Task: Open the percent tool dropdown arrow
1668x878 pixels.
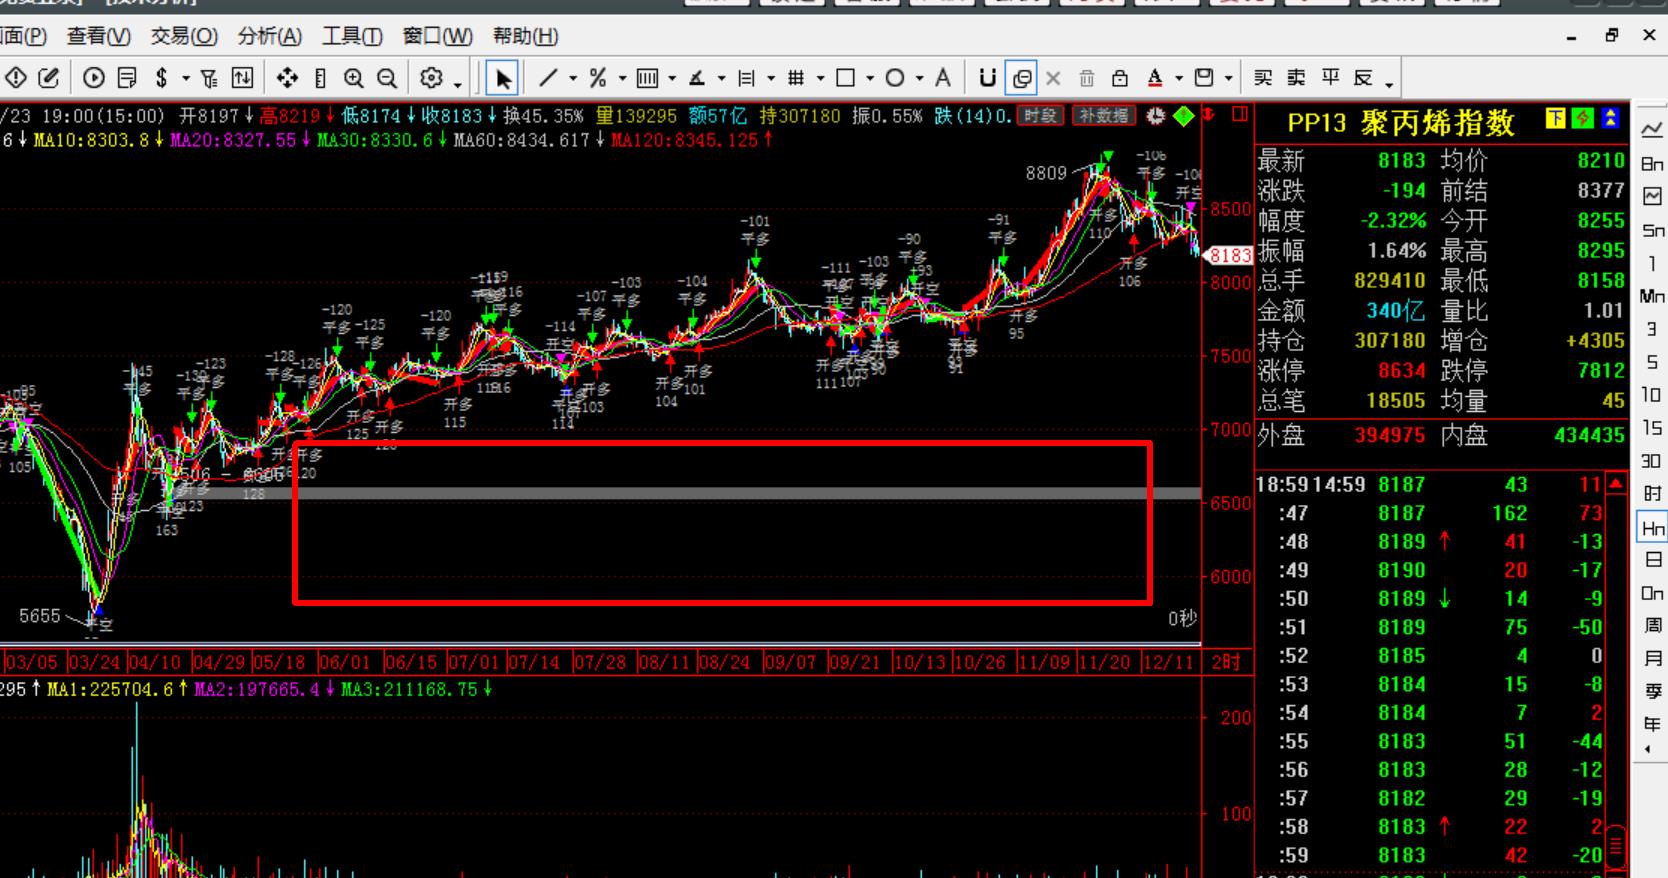Action: (x=622, y=78)
